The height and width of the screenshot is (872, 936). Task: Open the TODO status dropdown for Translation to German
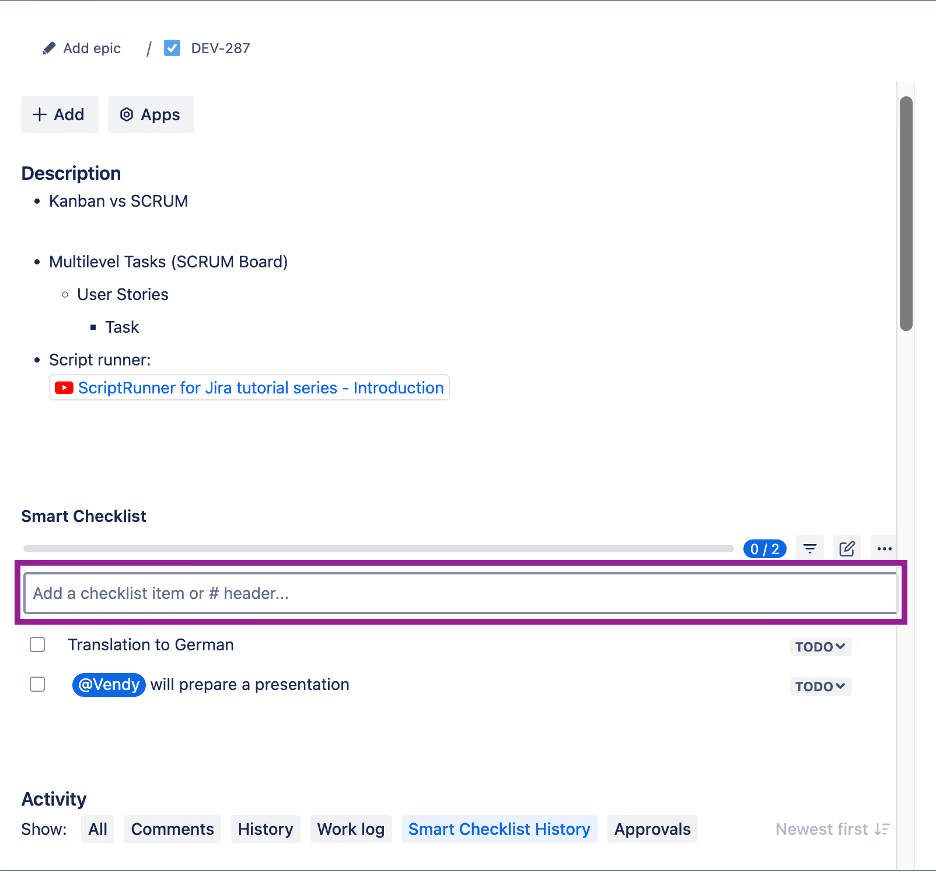point(820,646)
